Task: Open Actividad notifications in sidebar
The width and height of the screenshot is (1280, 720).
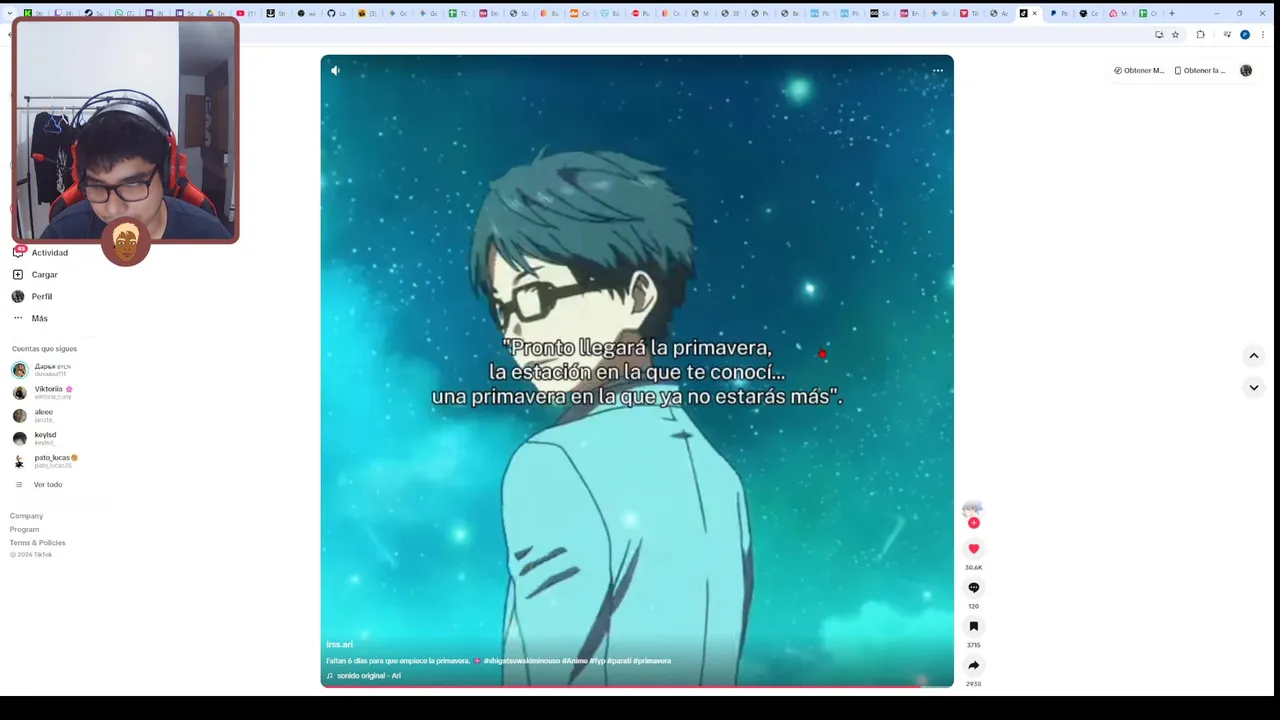Action: point(50,253)
